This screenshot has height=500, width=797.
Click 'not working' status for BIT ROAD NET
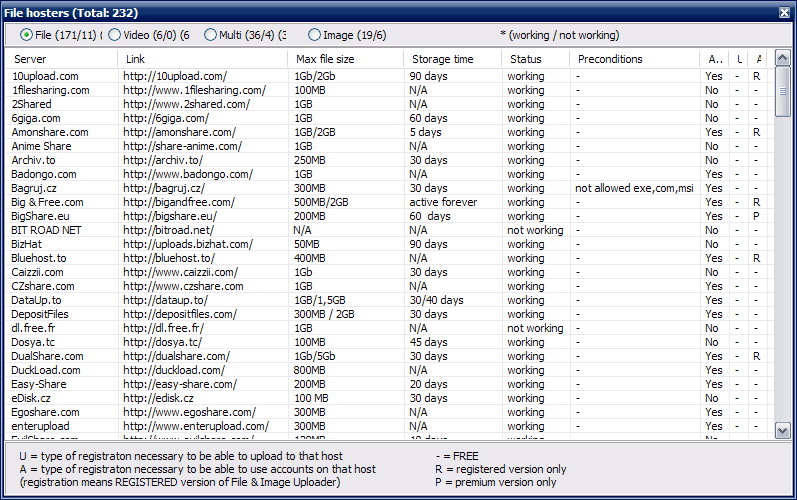click(x=535, y=230)
